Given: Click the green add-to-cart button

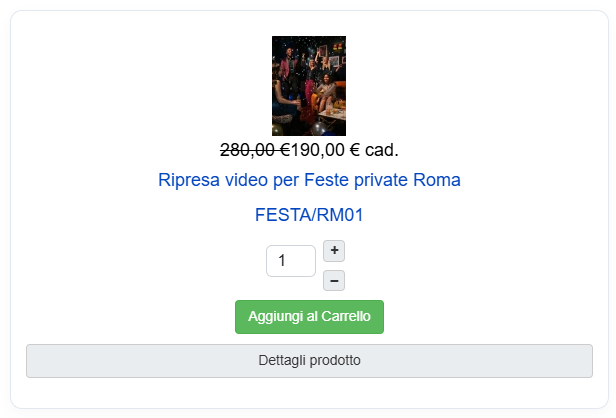Looking at the screenshot, I should coord(310,317).
